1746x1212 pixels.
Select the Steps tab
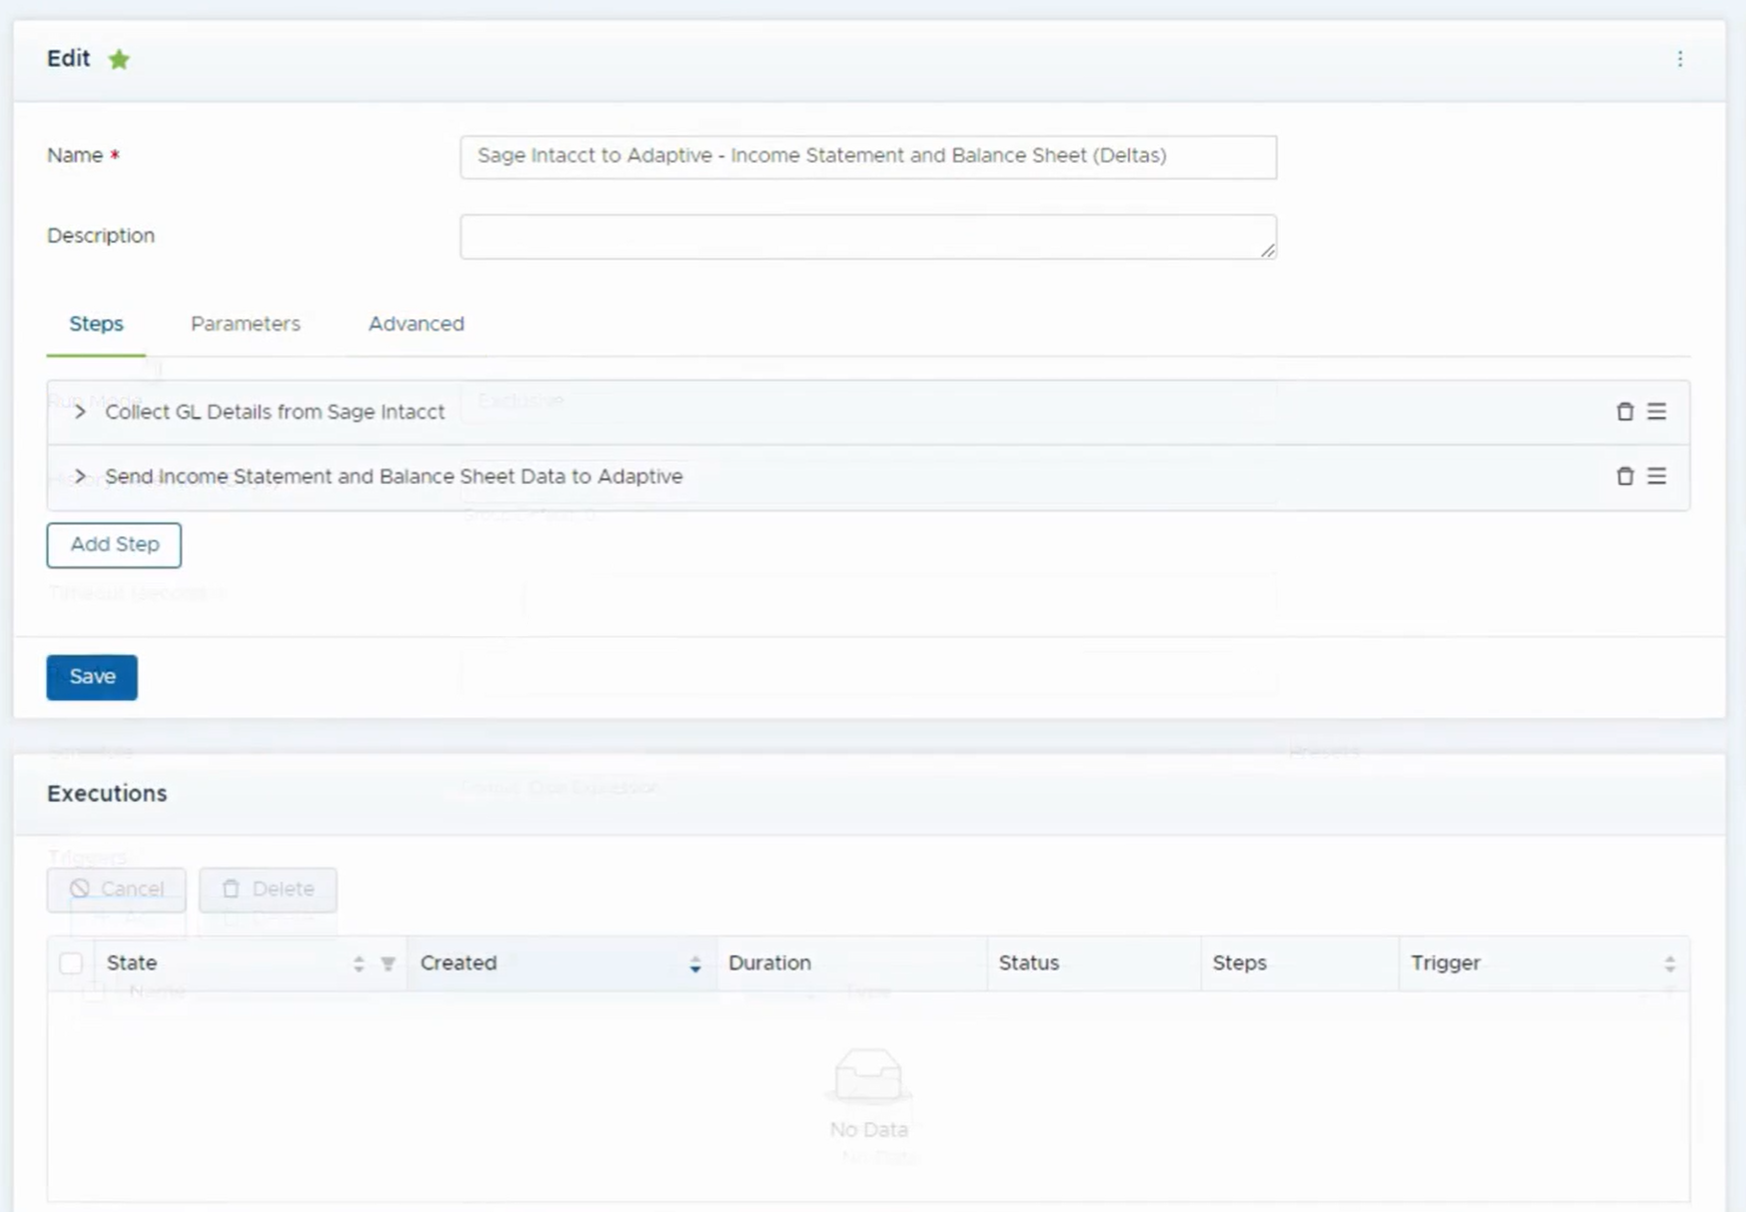(x=96, y=324)
